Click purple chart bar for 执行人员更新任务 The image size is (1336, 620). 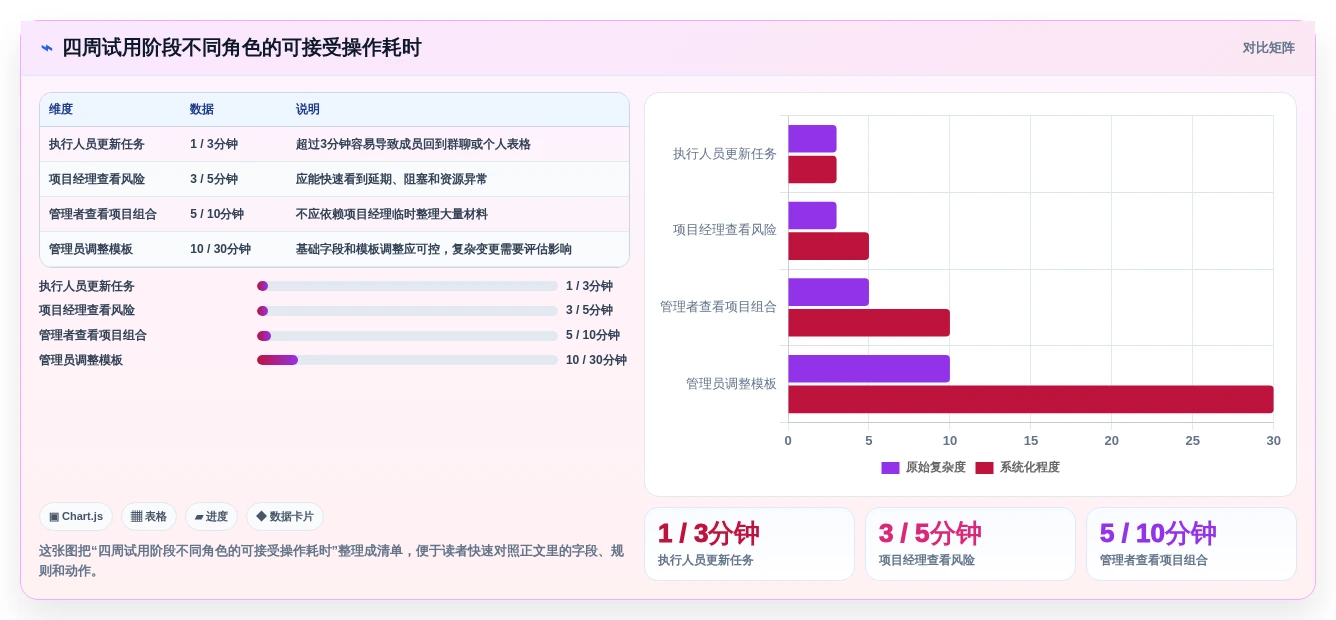tap(812, 139)
